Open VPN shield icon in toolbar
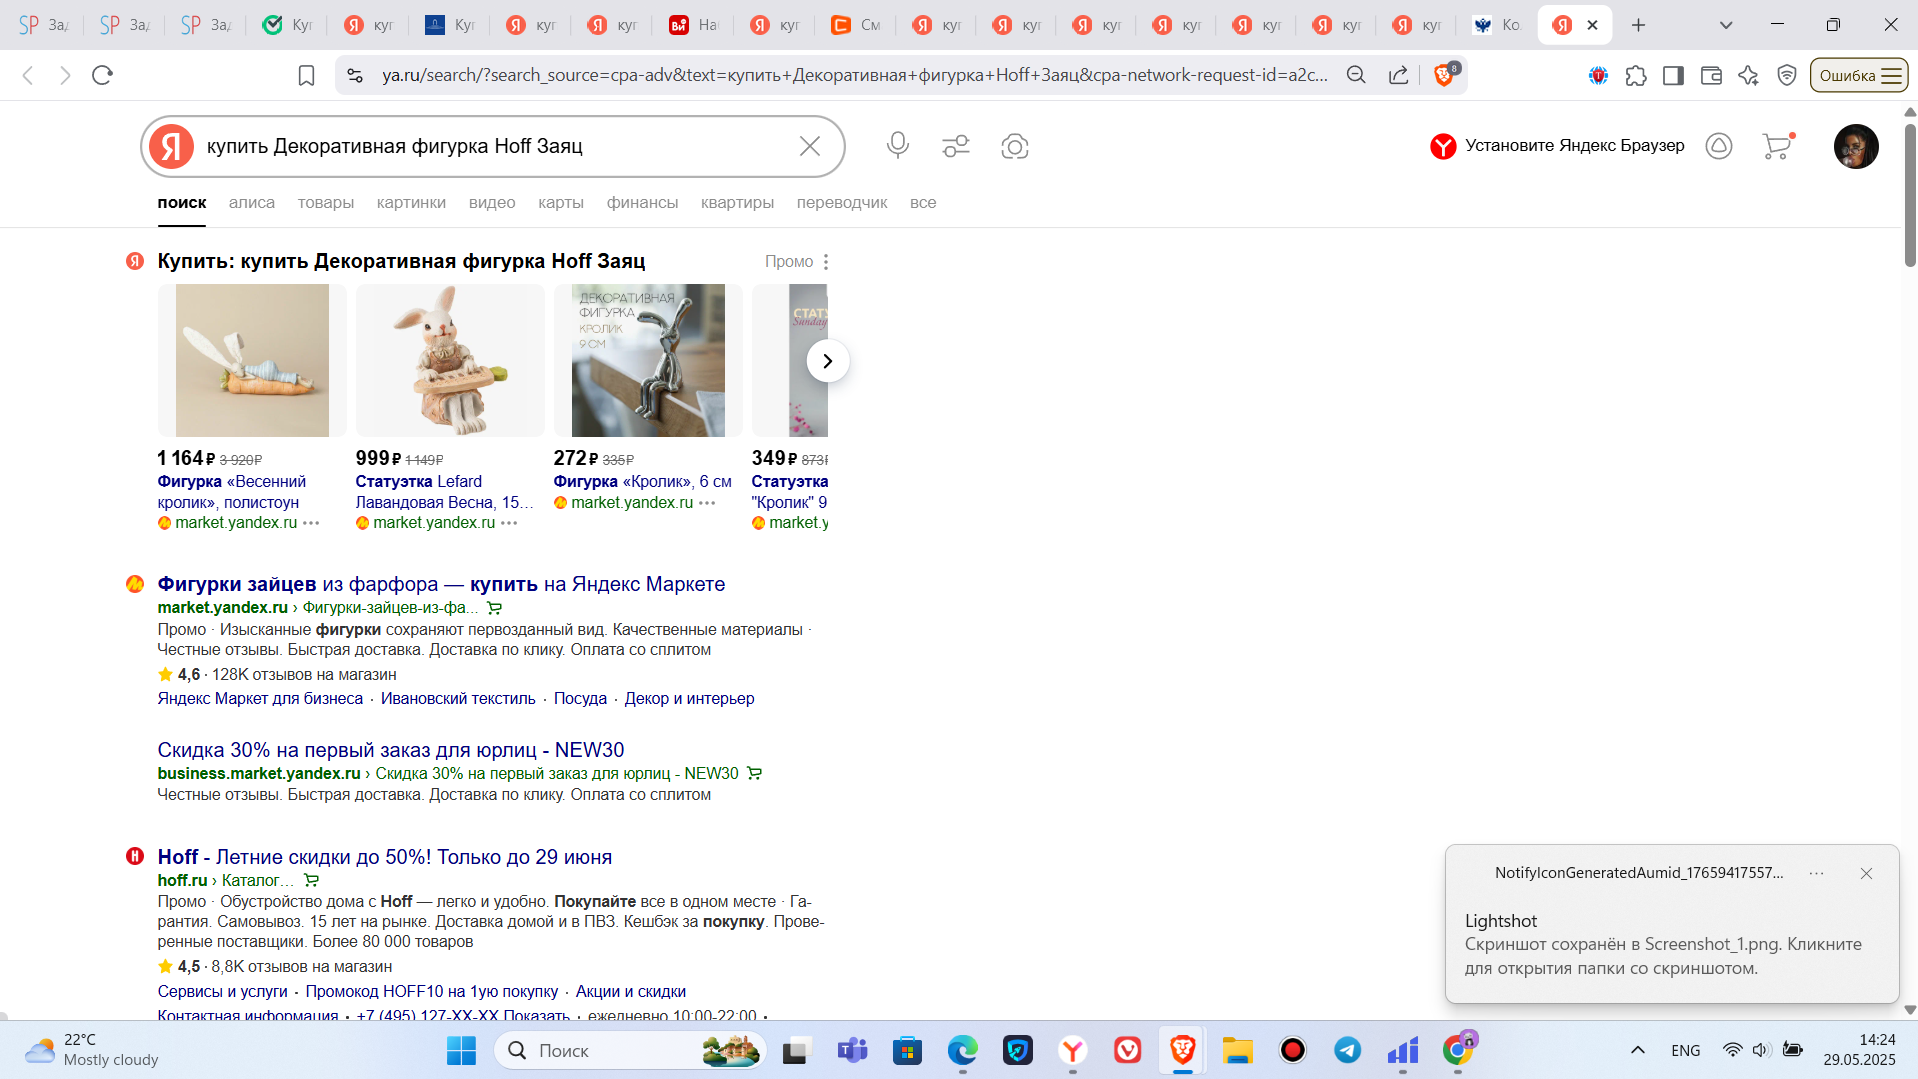This screenshot has width=1918, height=1079. point(1787,75)
